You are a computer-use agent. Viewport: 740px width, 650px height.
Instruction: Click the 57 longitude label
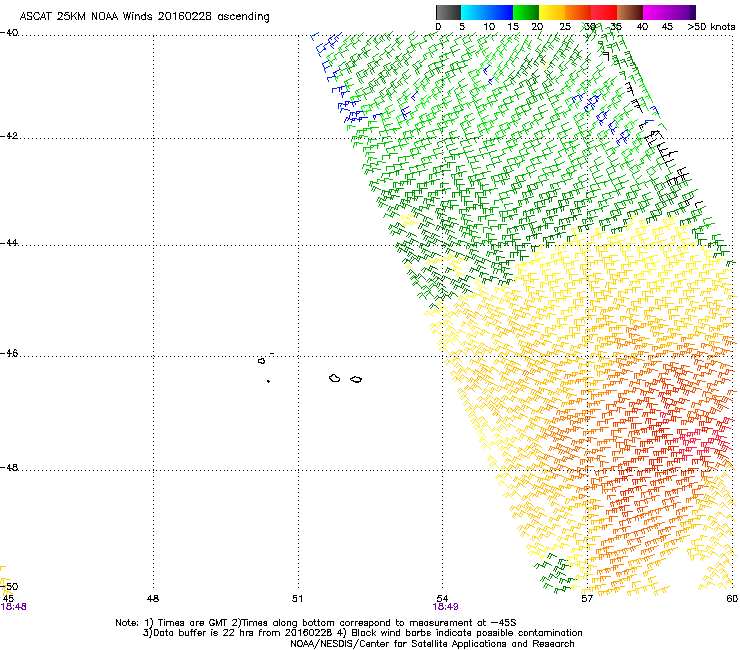[x=587, y=599]
